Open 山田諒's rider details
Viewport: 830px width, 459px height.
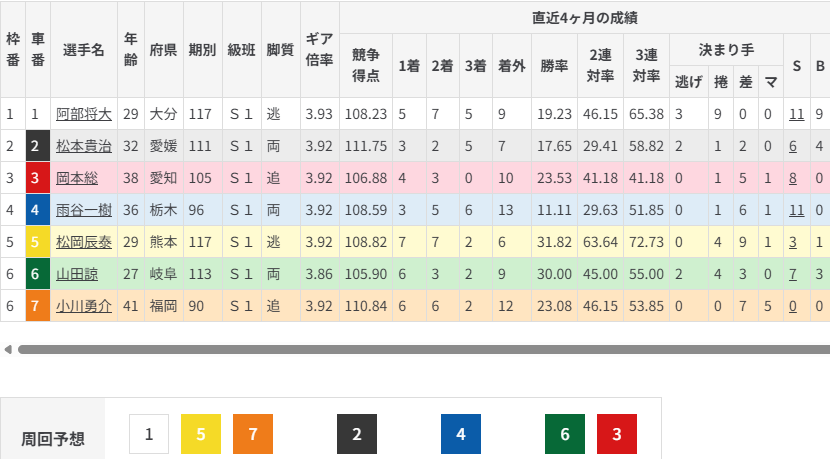point(76,274)
